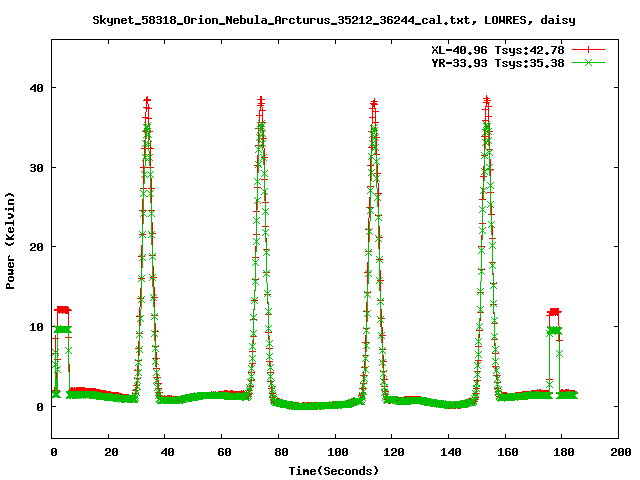The width and height of the screenshot is (640, 480).
Task: Click the 'Power (Kelvin)' y-axis label
Action: 10,241
